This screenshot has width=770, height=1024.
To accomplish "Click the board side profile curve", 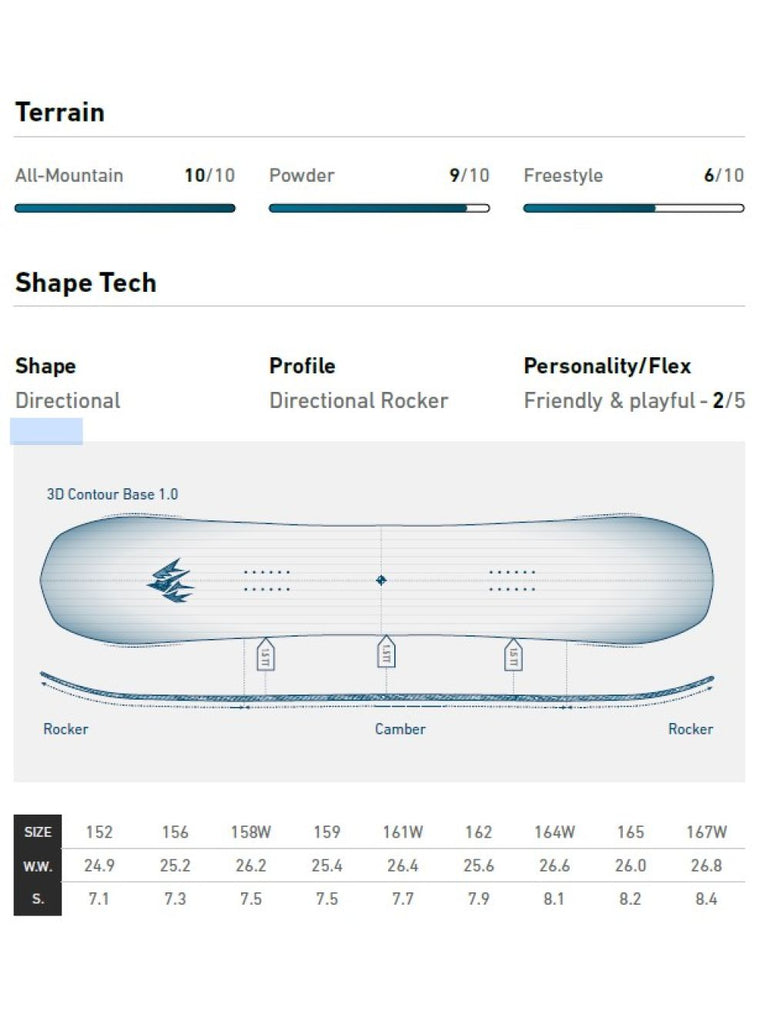I will pos(377,690).
